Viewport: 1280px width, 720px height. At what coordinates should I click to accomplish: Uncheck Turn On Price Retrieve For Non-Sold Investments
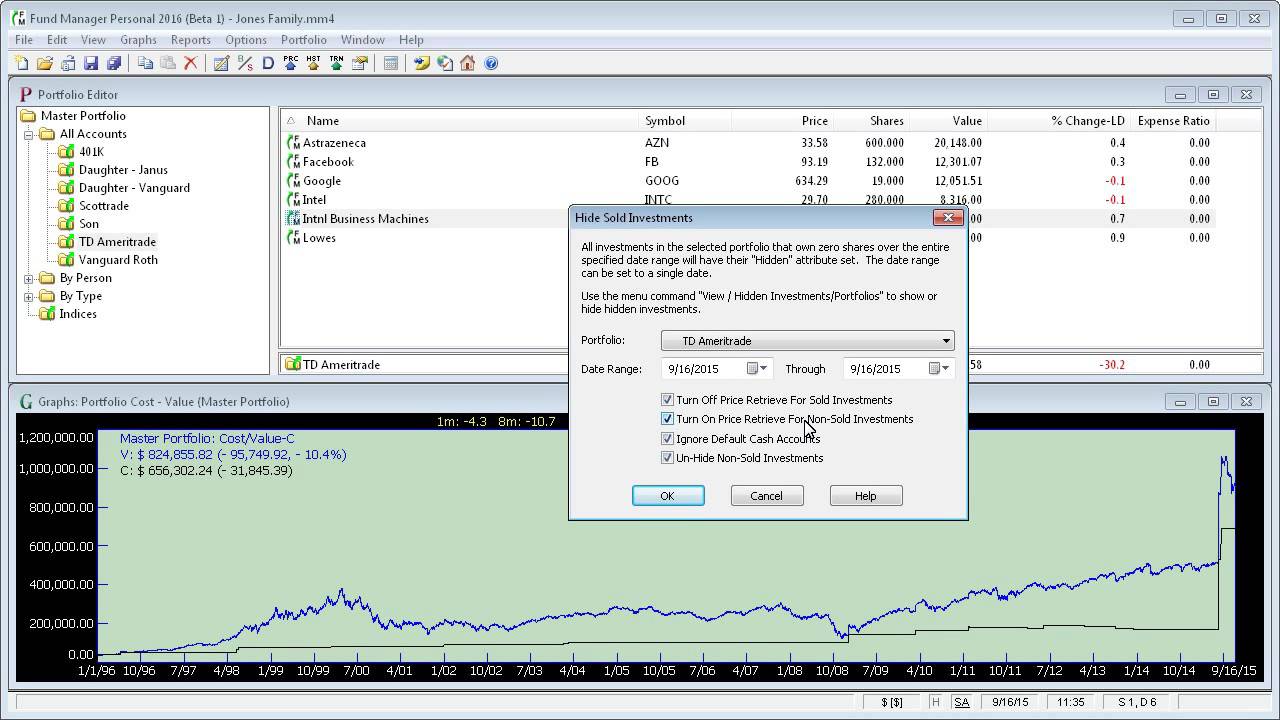click(668, 419)
